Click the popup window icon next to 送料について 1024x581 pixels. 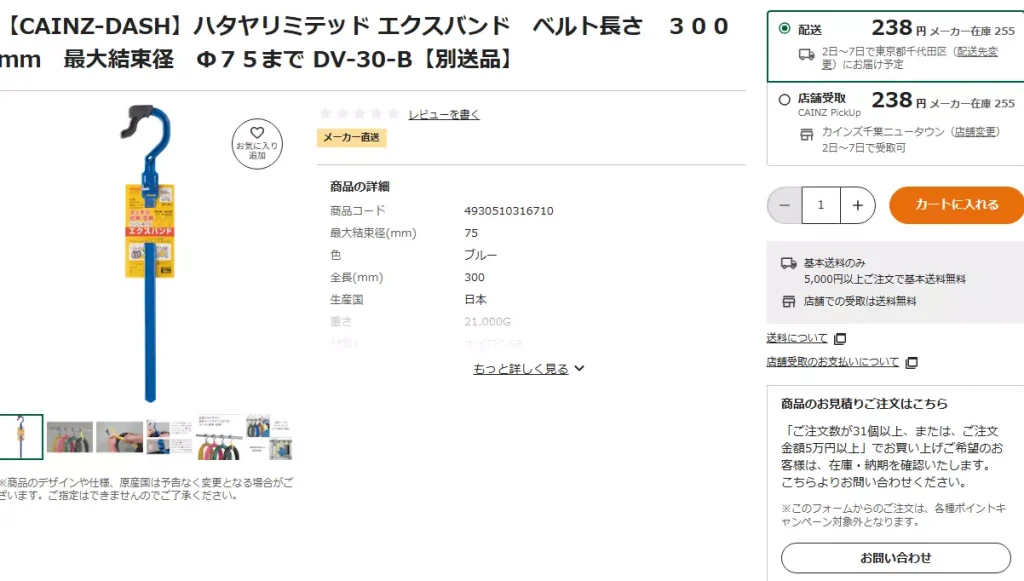[x=838, y=338]
